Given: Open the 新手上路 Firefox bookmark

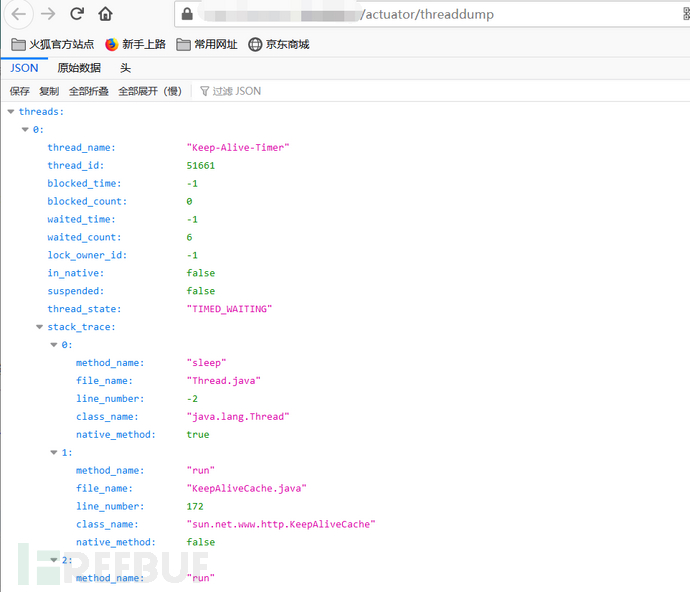Looking at the screenshot, I should (x=135, y=44).
